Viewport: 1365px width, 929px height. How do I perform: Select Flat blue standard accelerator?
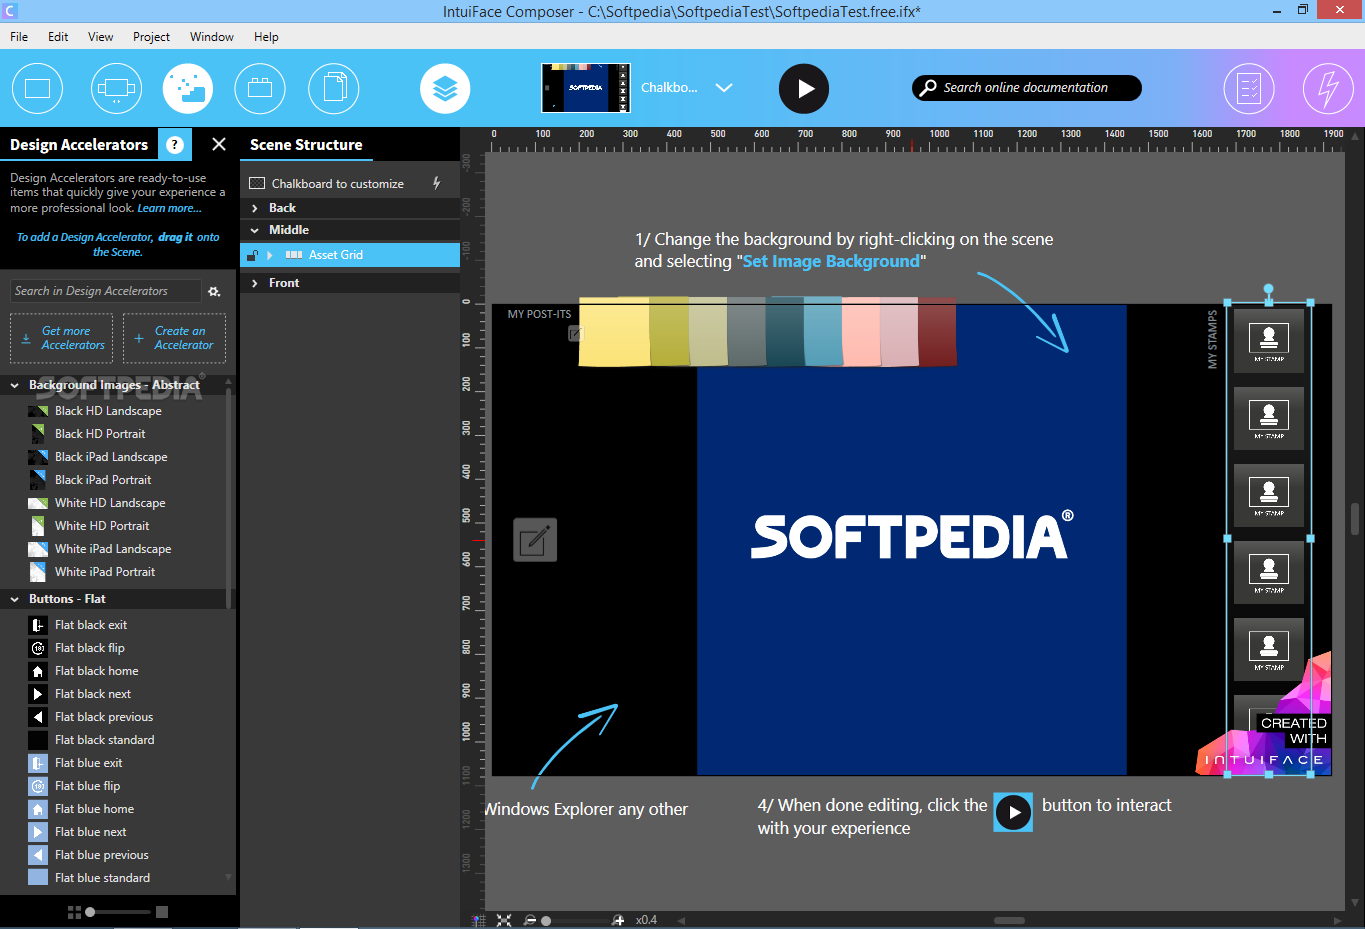(x=90, y=878)
